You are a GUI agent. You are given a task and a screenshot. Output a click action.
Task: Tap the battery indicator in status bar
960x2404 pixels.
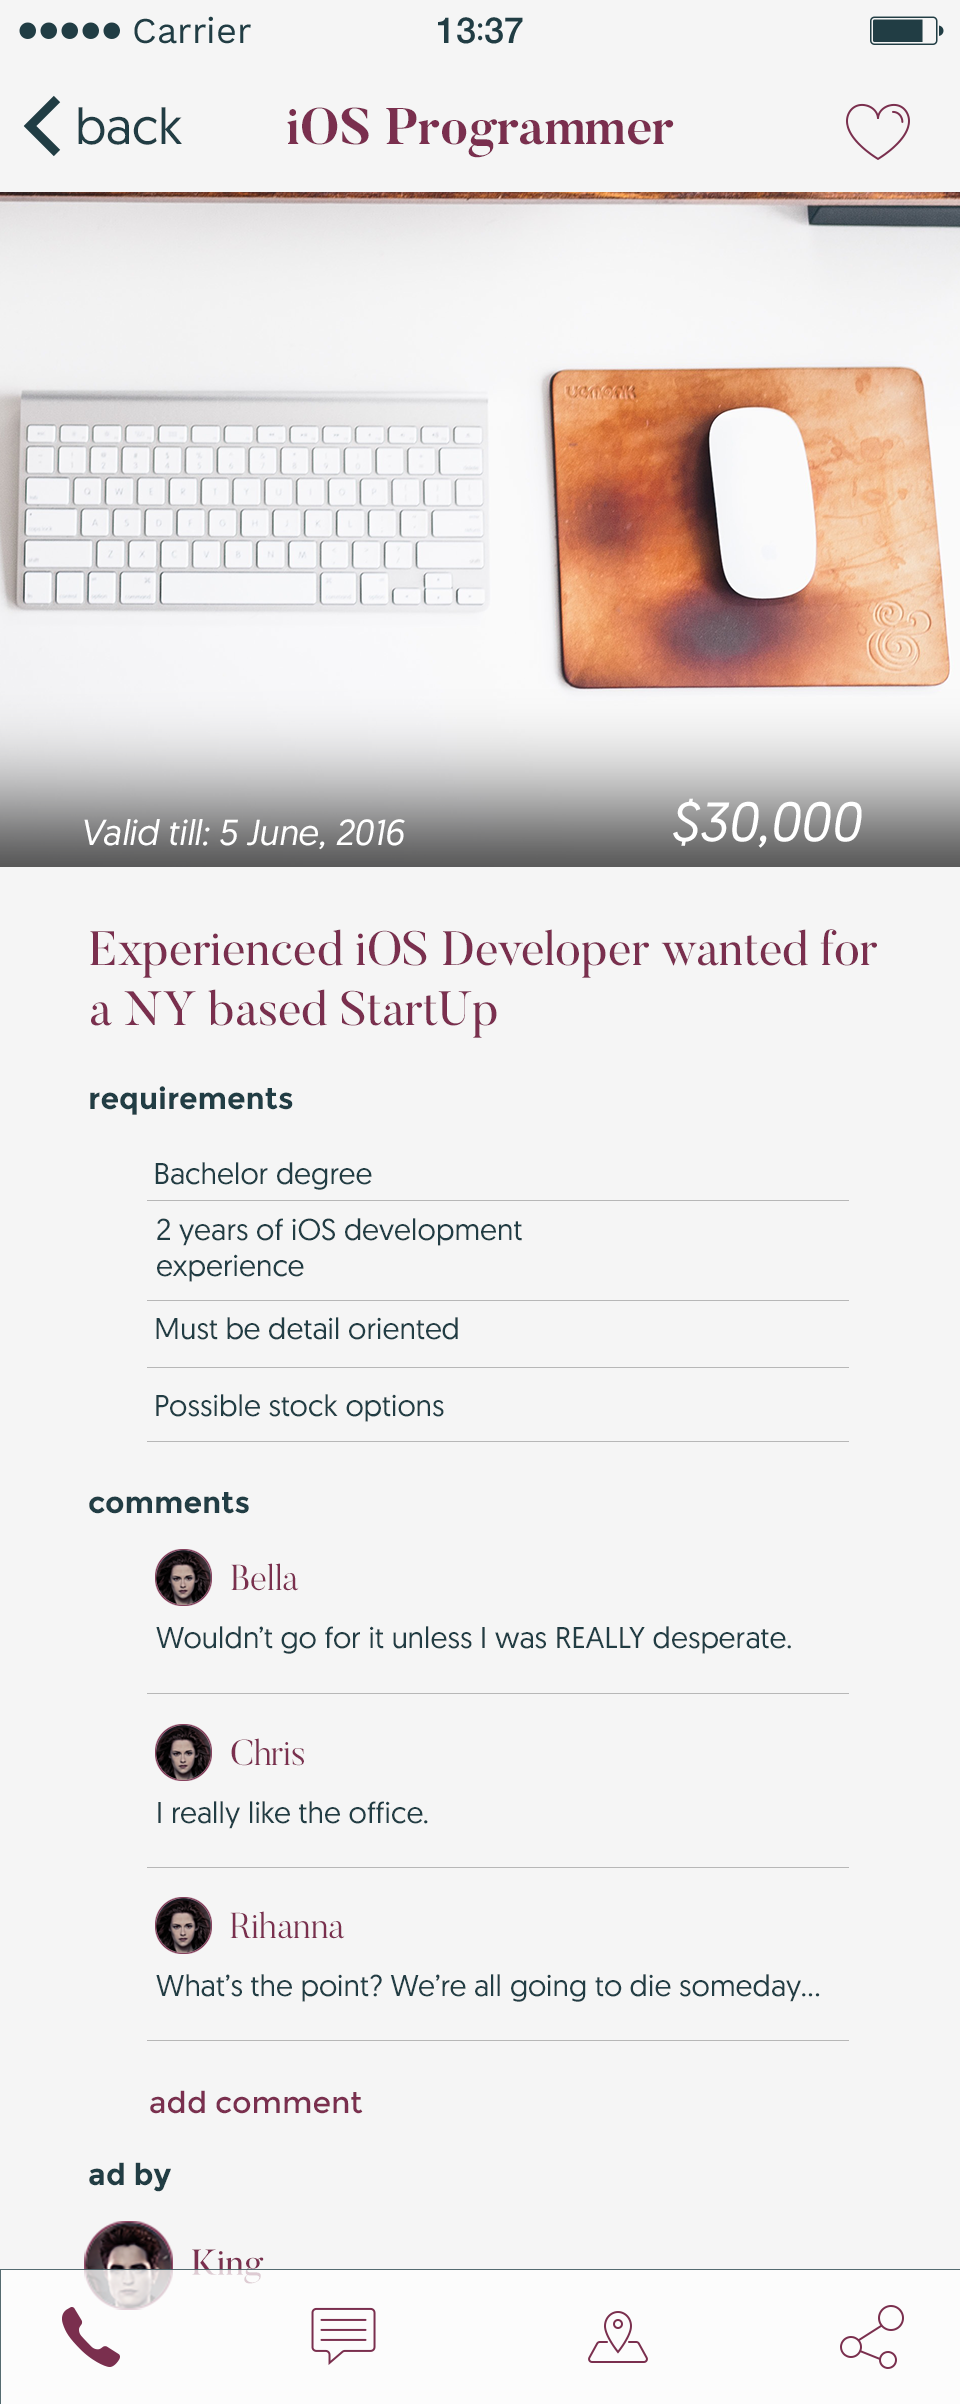[x=906, y=31]
